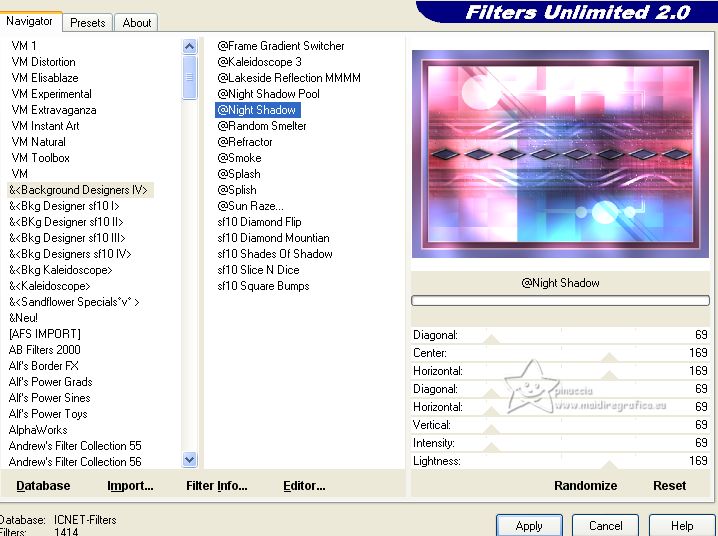Cancel the Filters Unlimited dialog
Screen dimensions: 718x536
(x=605, y=525)
